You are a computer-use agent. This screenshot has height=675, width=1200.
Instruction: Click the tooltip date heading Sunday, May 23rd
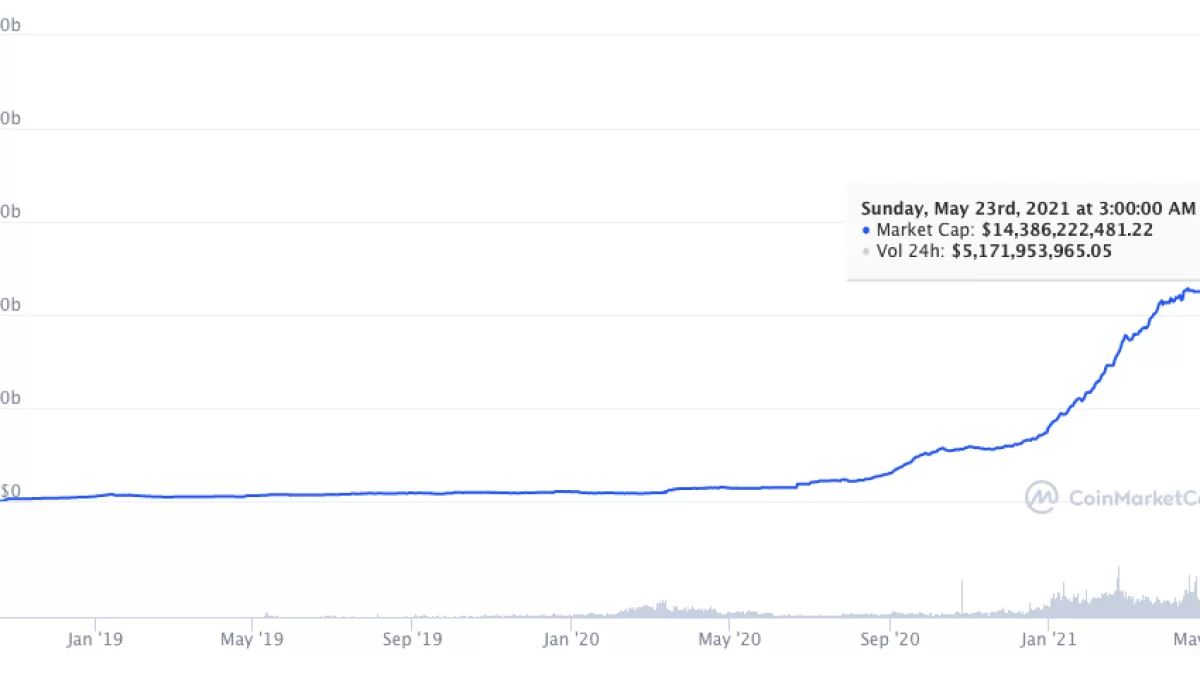pos(1028,209)
